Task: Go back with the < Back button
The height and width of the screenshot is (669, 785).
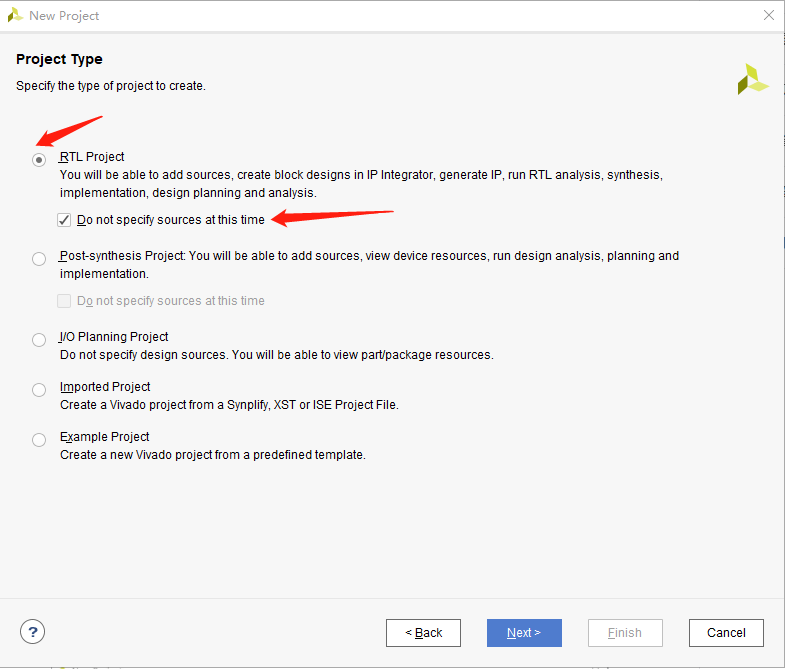Action: (423, 633)
